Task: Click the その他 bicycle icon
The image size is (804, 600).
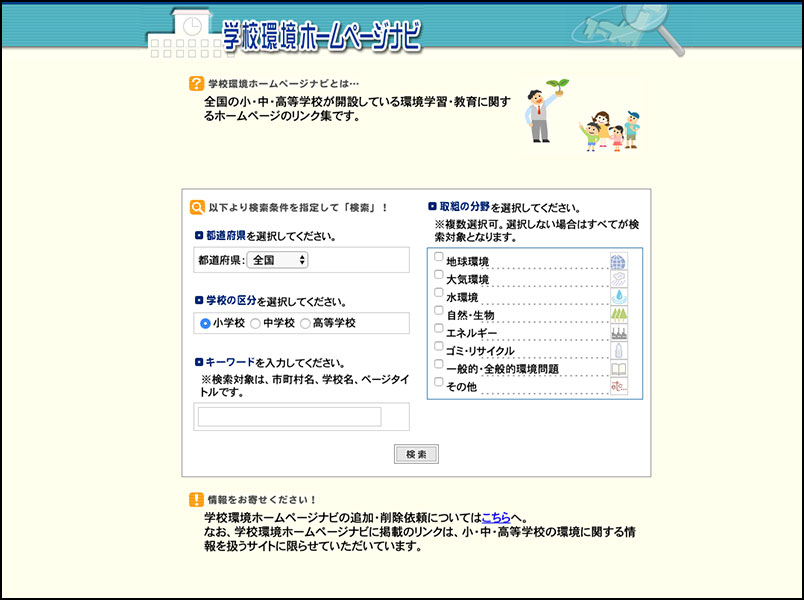Action: (x=619, y=386)
